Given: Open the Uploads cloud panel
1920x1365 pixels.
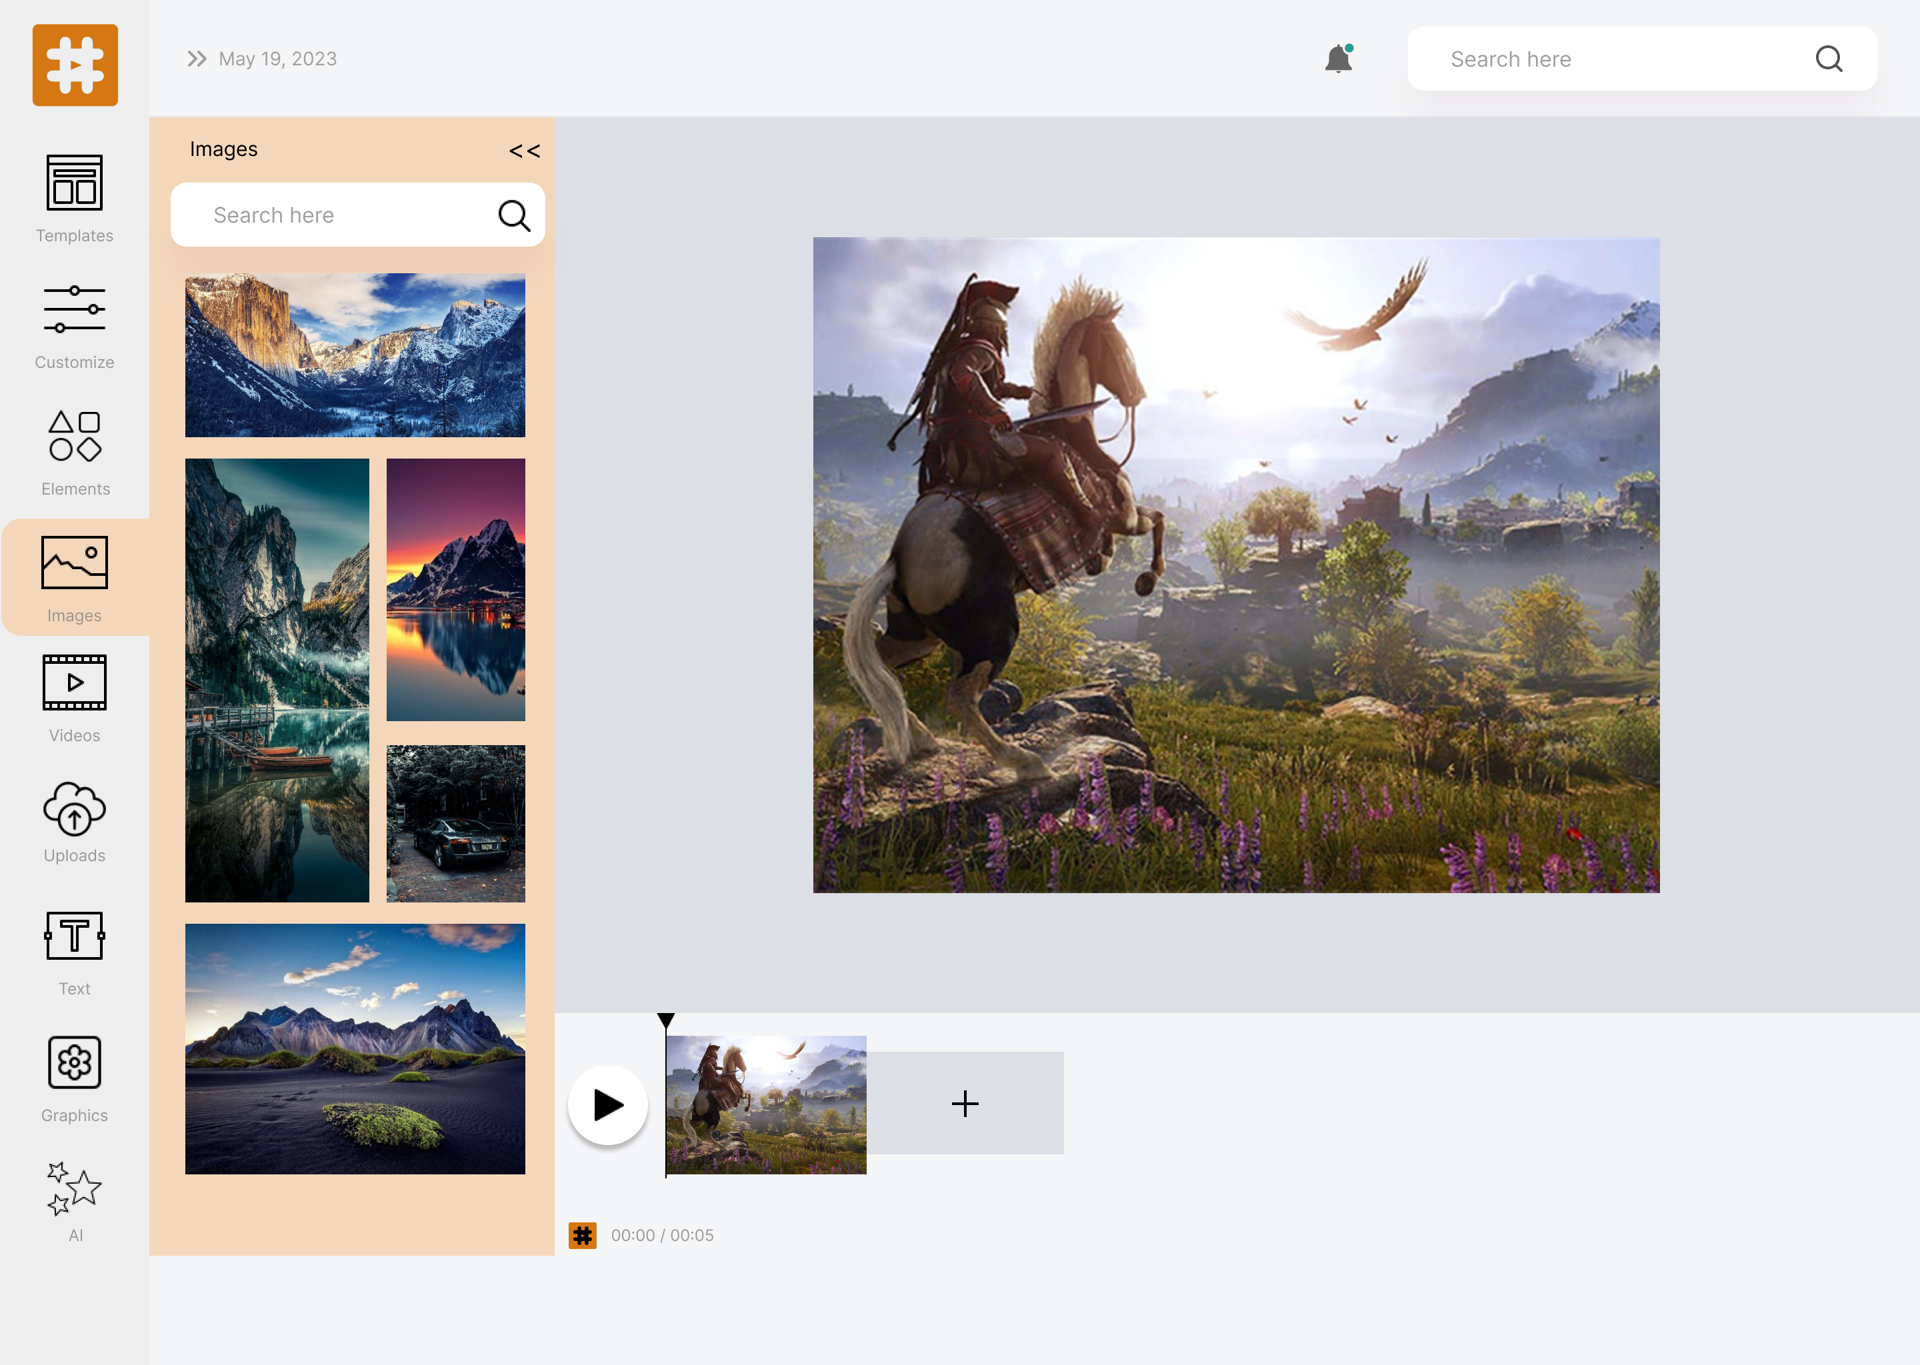Looking at the screenshot, I should [74, 822].
